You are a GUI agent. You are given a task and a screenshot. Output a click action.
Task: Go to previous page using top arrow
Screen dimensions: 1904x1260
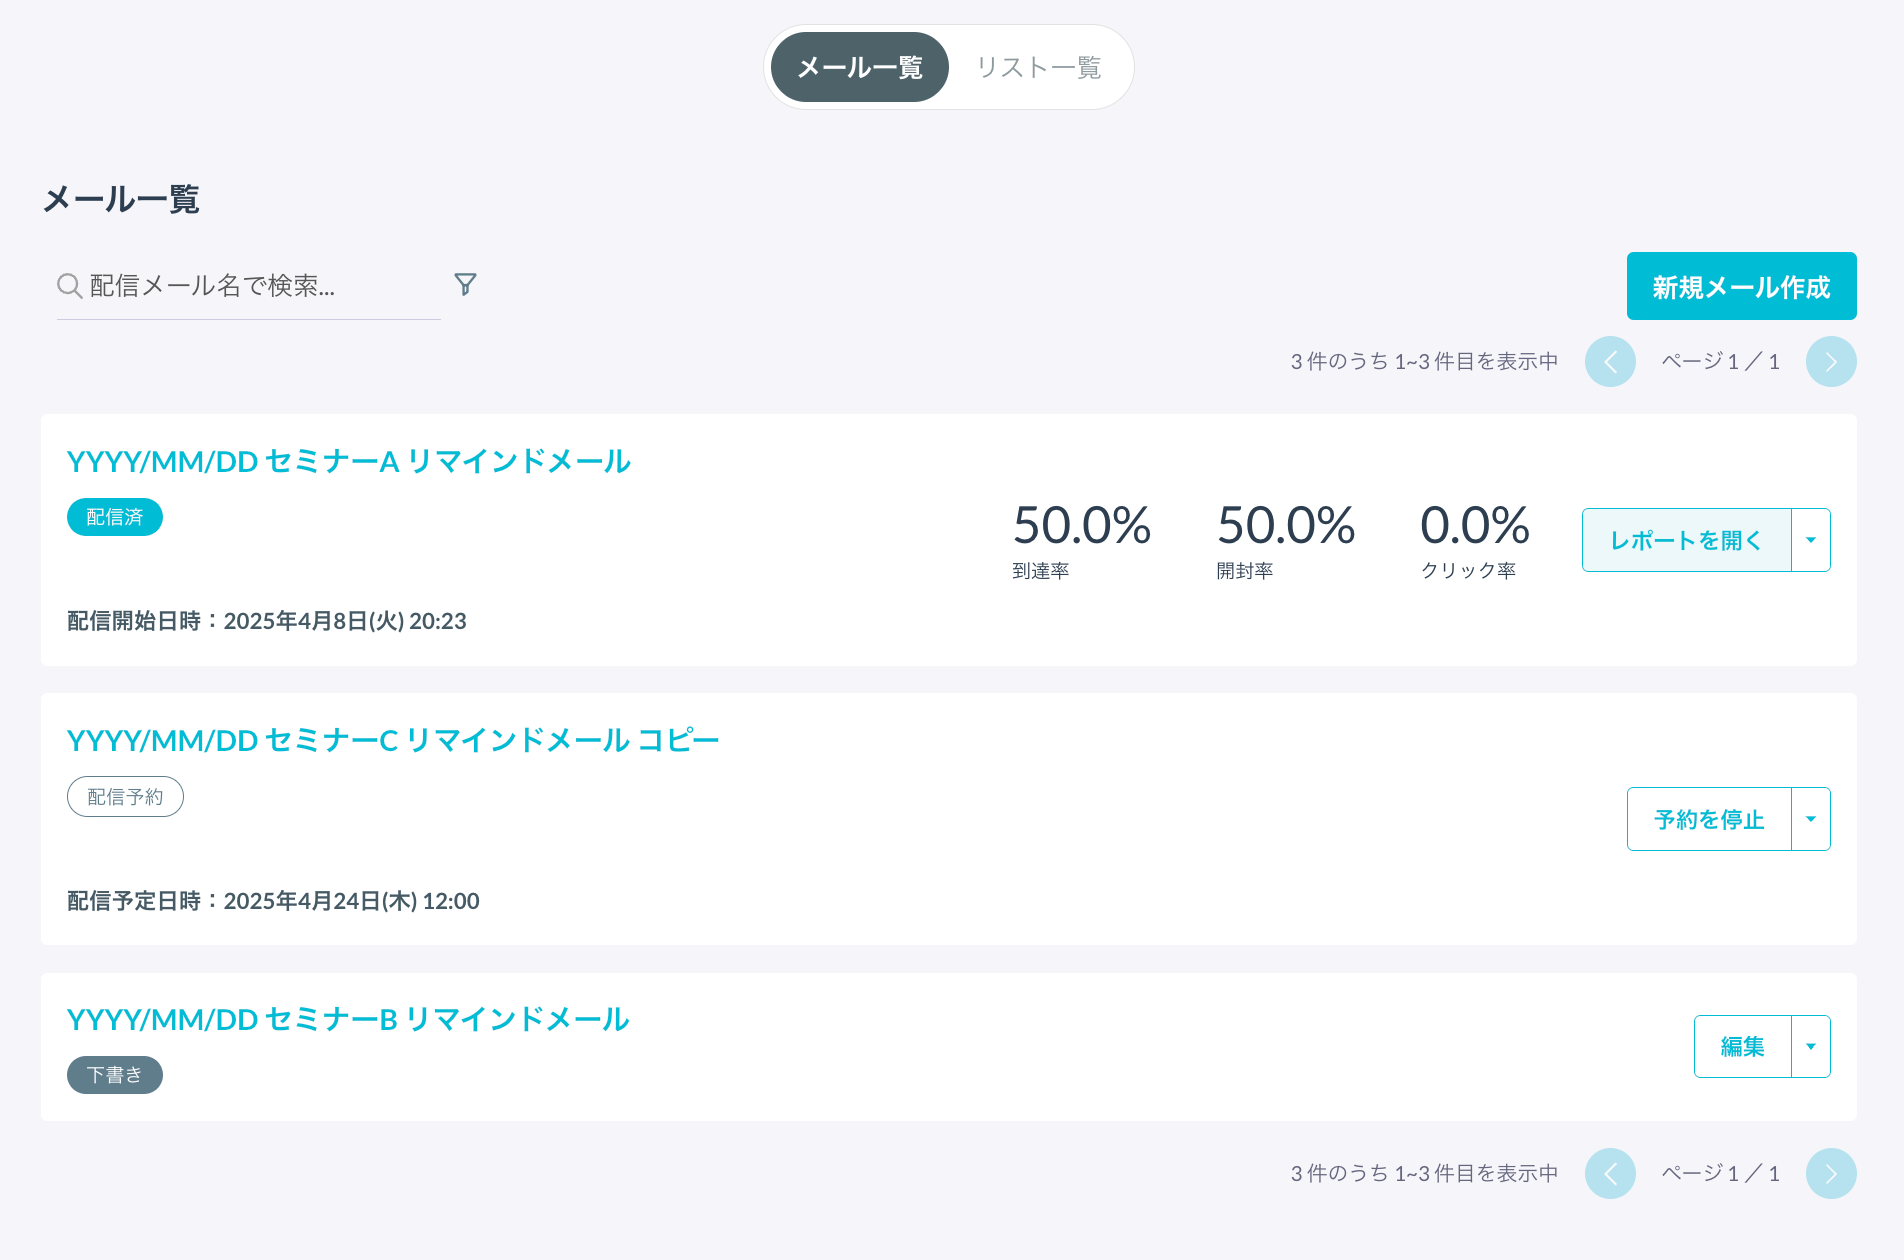click(1610, 362)
